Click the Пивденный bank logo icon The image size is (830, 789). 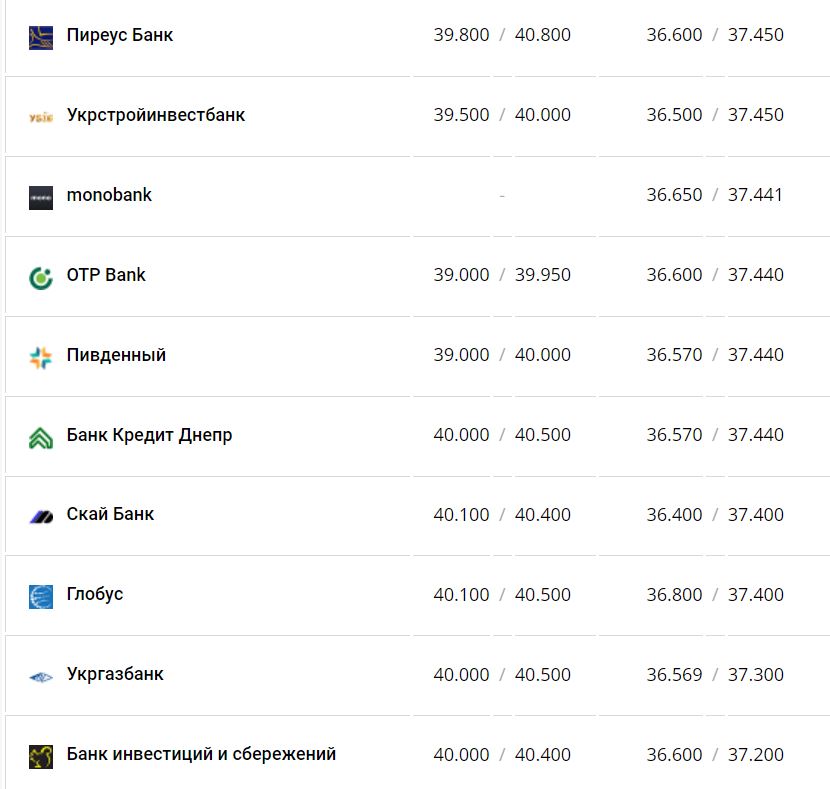[x=41, y=357]
